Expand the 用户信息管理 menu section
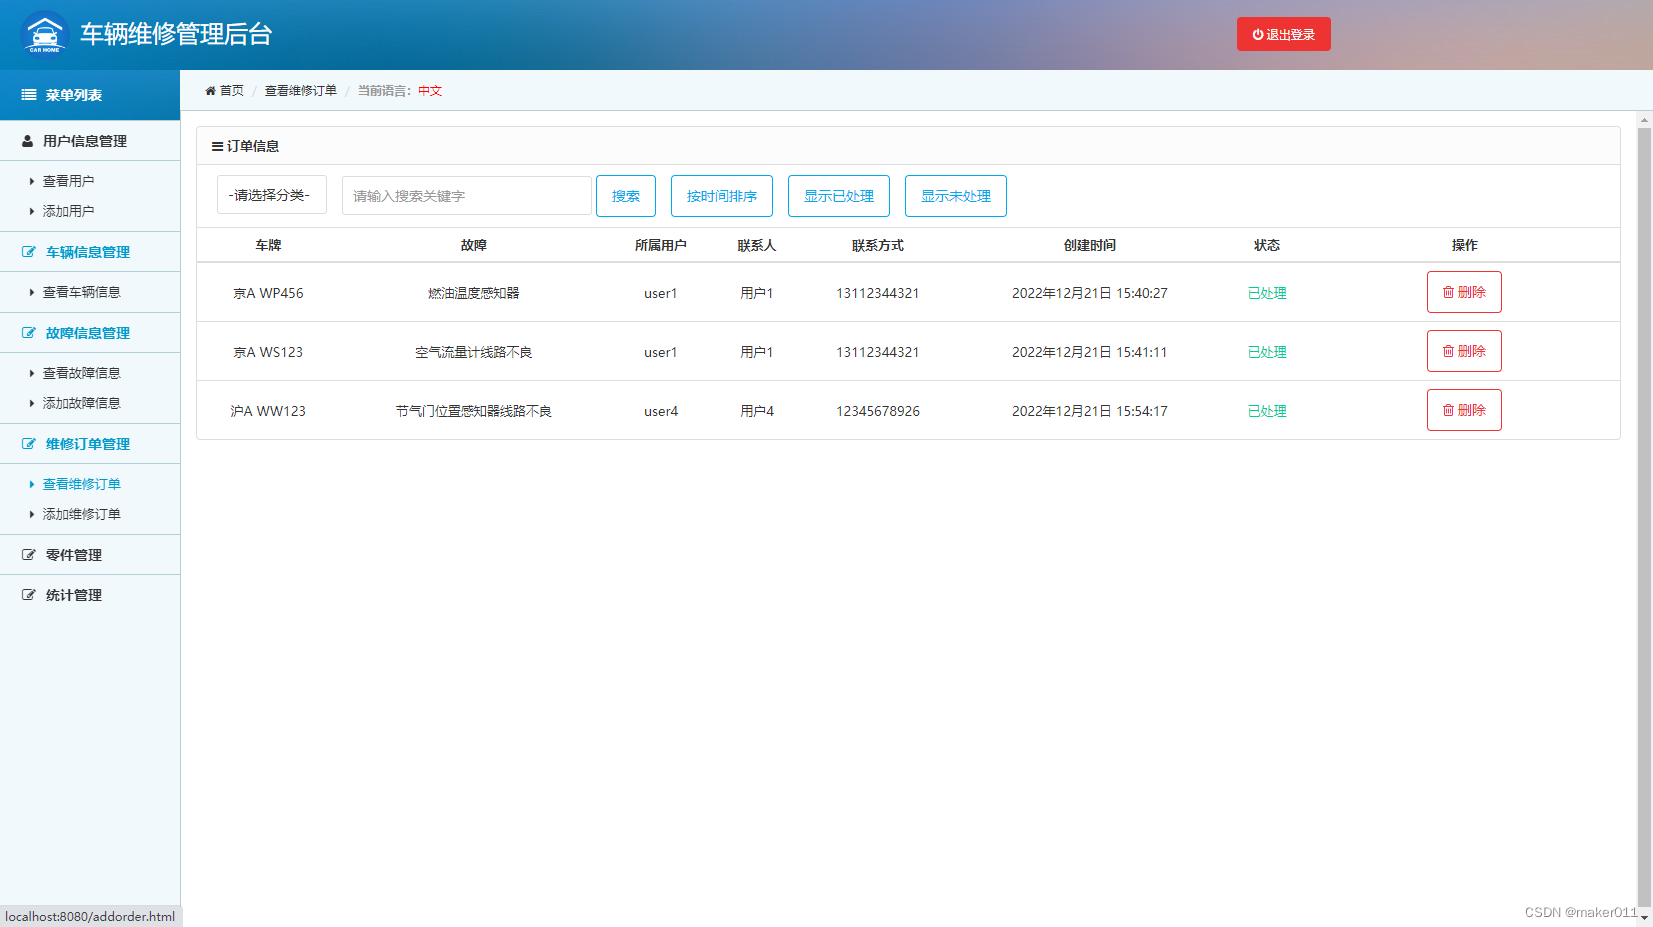The width and height of the screenshot is (1653, 927). (x=90, y=141)
